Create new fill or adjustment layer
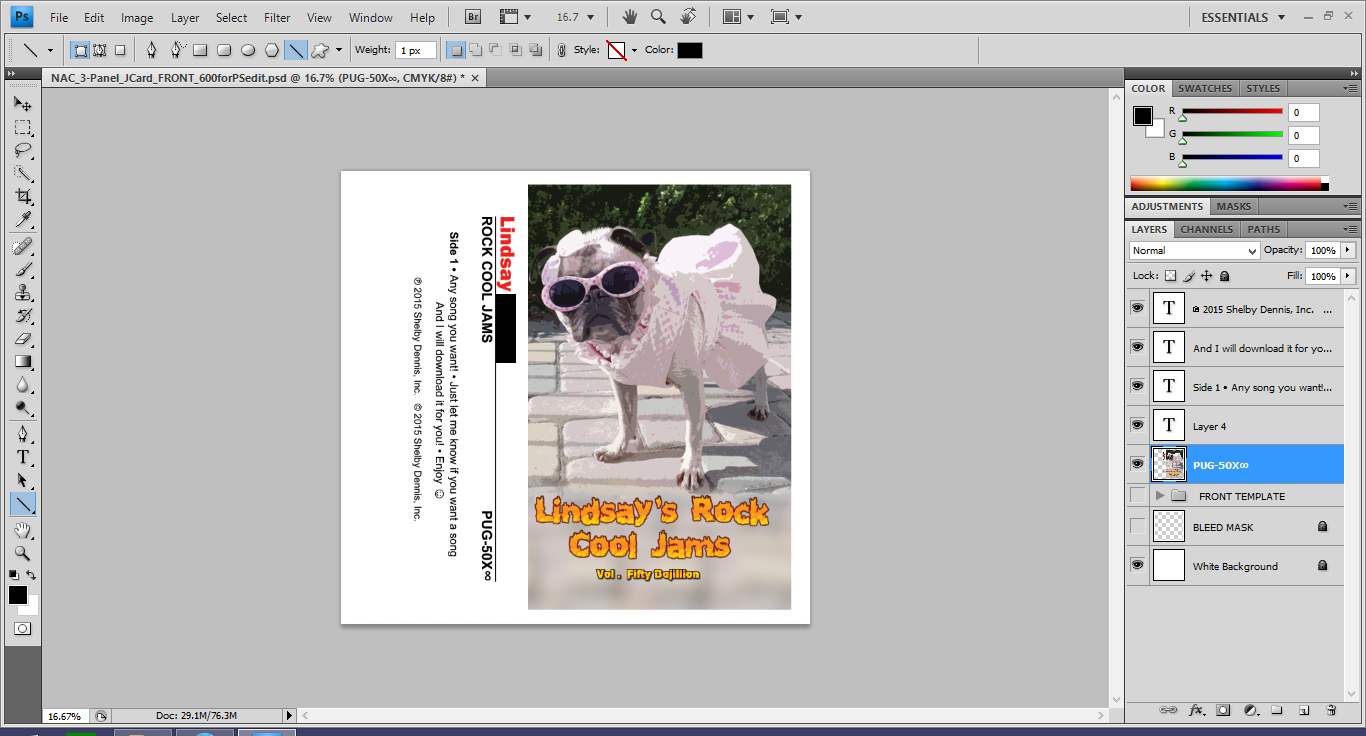This screenshot has width=1366, height=736. (x=1250, y=710)
